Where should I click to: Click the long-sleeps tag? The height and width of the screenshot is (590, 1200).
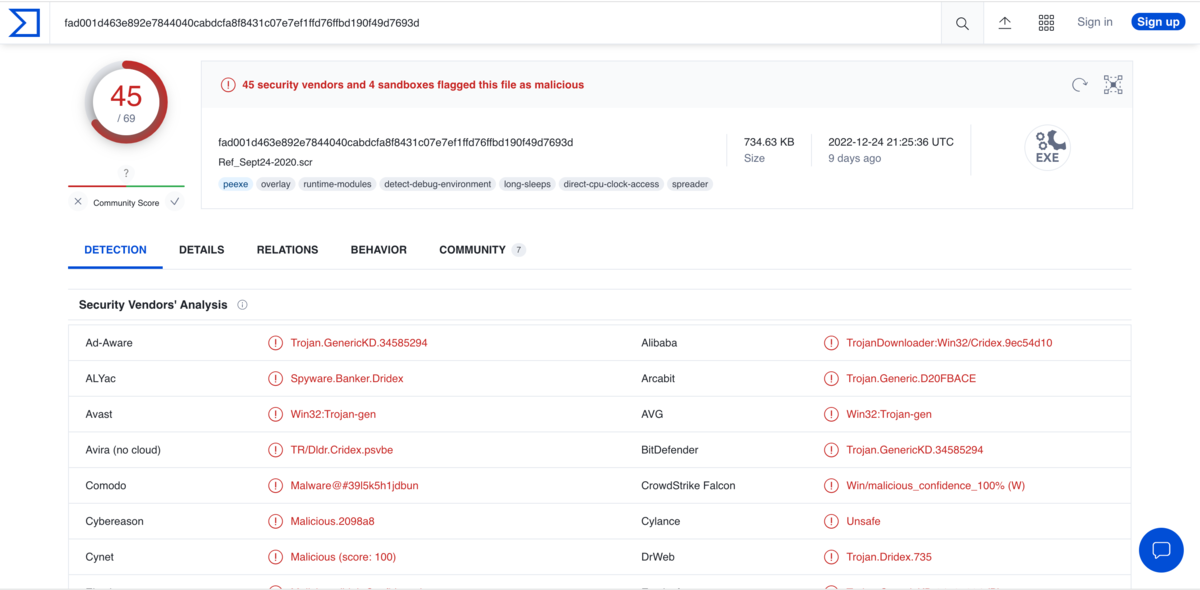[x=527, y=184]
